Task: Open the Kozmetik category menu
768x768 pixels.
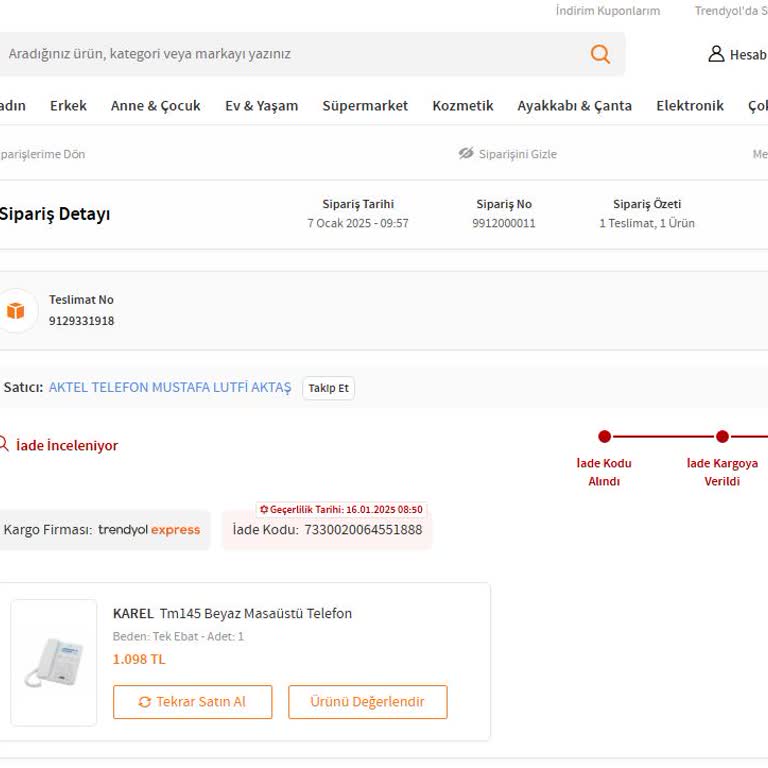Action: click(x=462, y=105)
